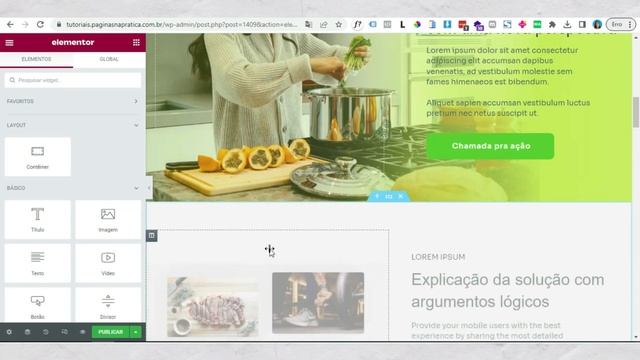The image size is (640, 360).
Task: Click the column edit handle icon
Action: coord(151,236)
